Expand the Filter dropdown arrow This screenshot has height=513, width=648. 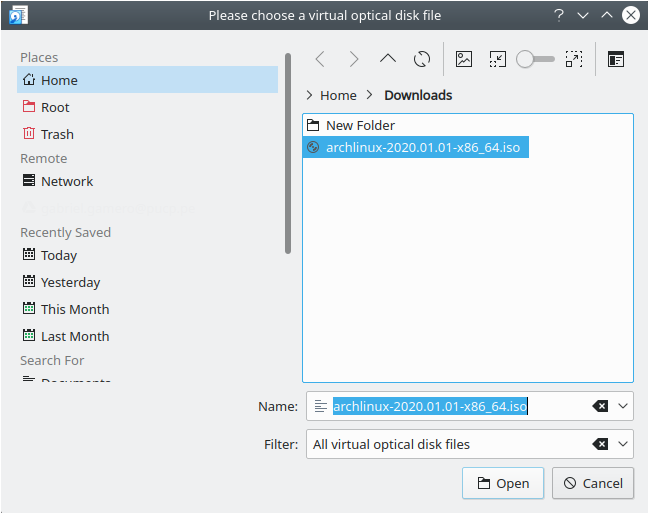pyautogui.click(x=623, y=444)
